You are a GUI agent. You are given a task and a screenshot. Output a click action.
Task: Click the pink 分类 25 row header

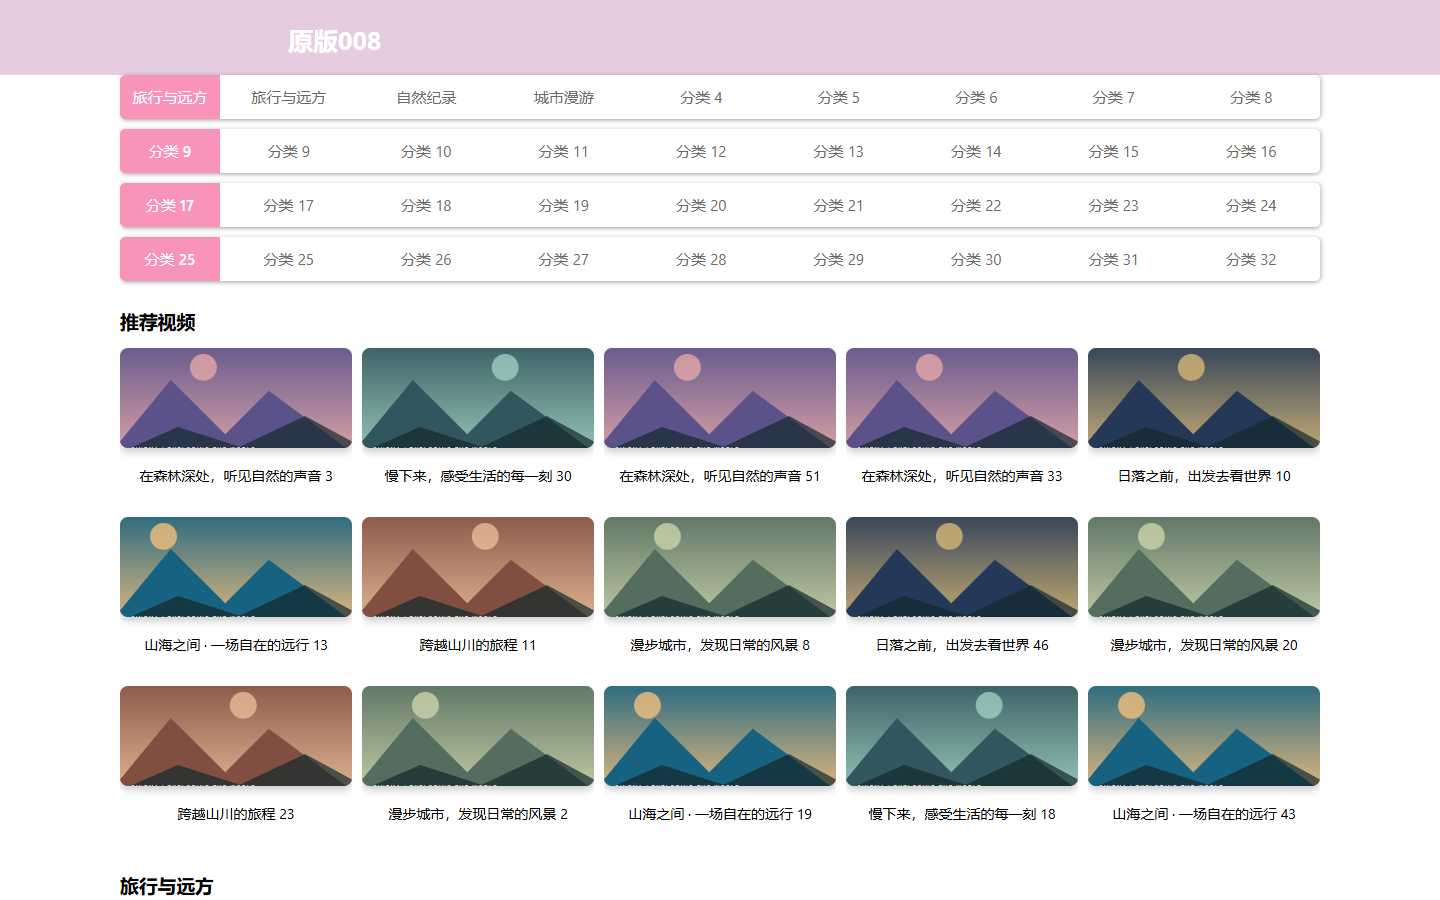170,260
